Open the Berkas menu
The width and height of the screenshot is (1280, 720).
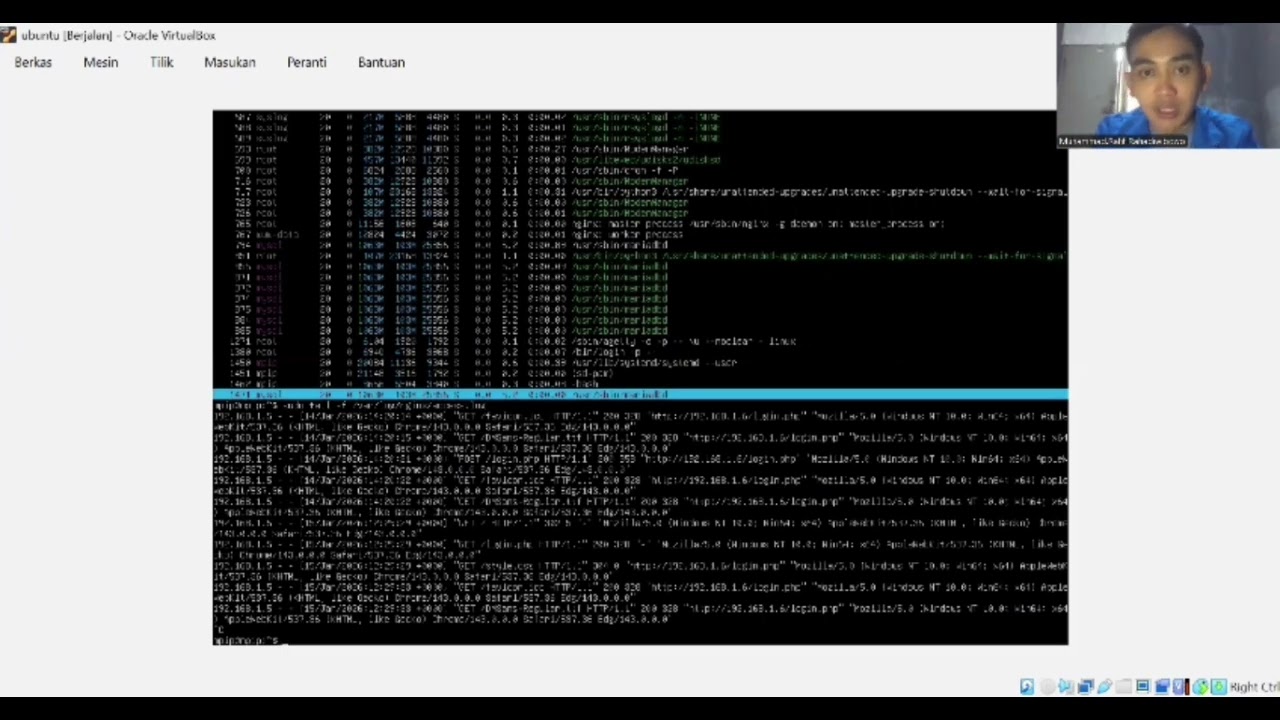point(33,62)
